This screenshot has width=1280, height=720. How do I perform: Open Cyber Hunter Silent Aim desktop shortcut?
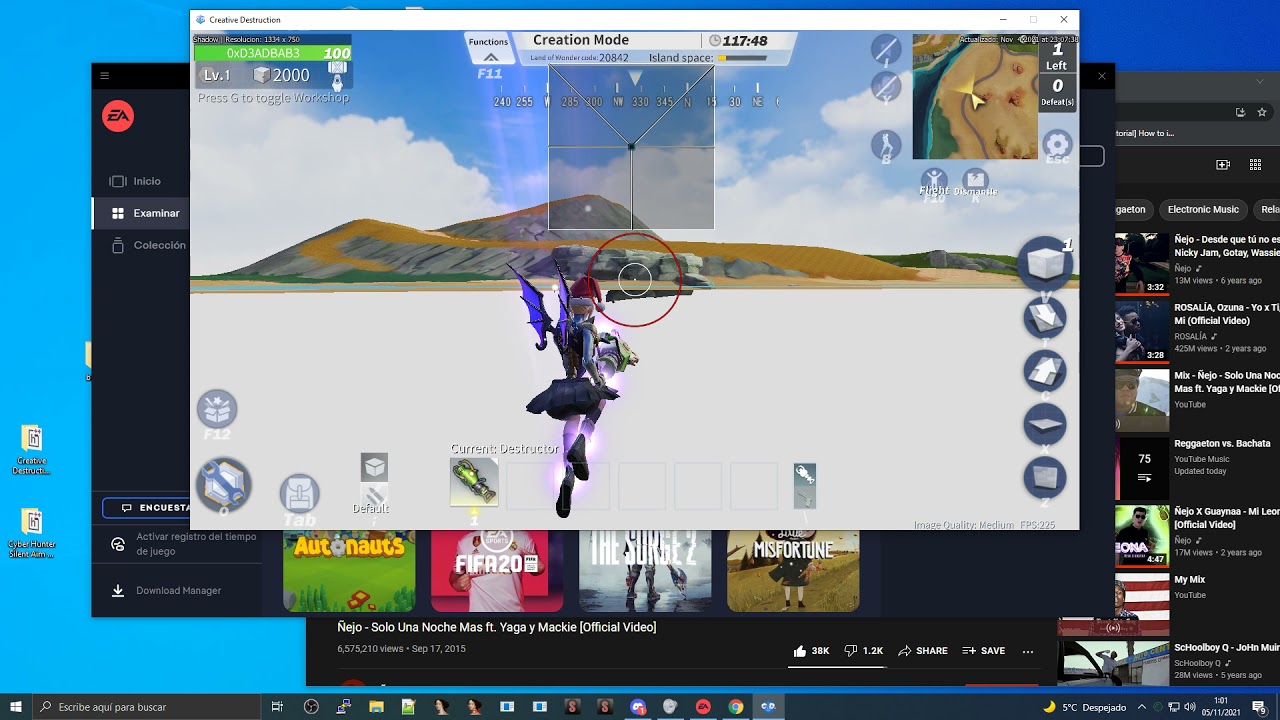click(x=32, y=533)
